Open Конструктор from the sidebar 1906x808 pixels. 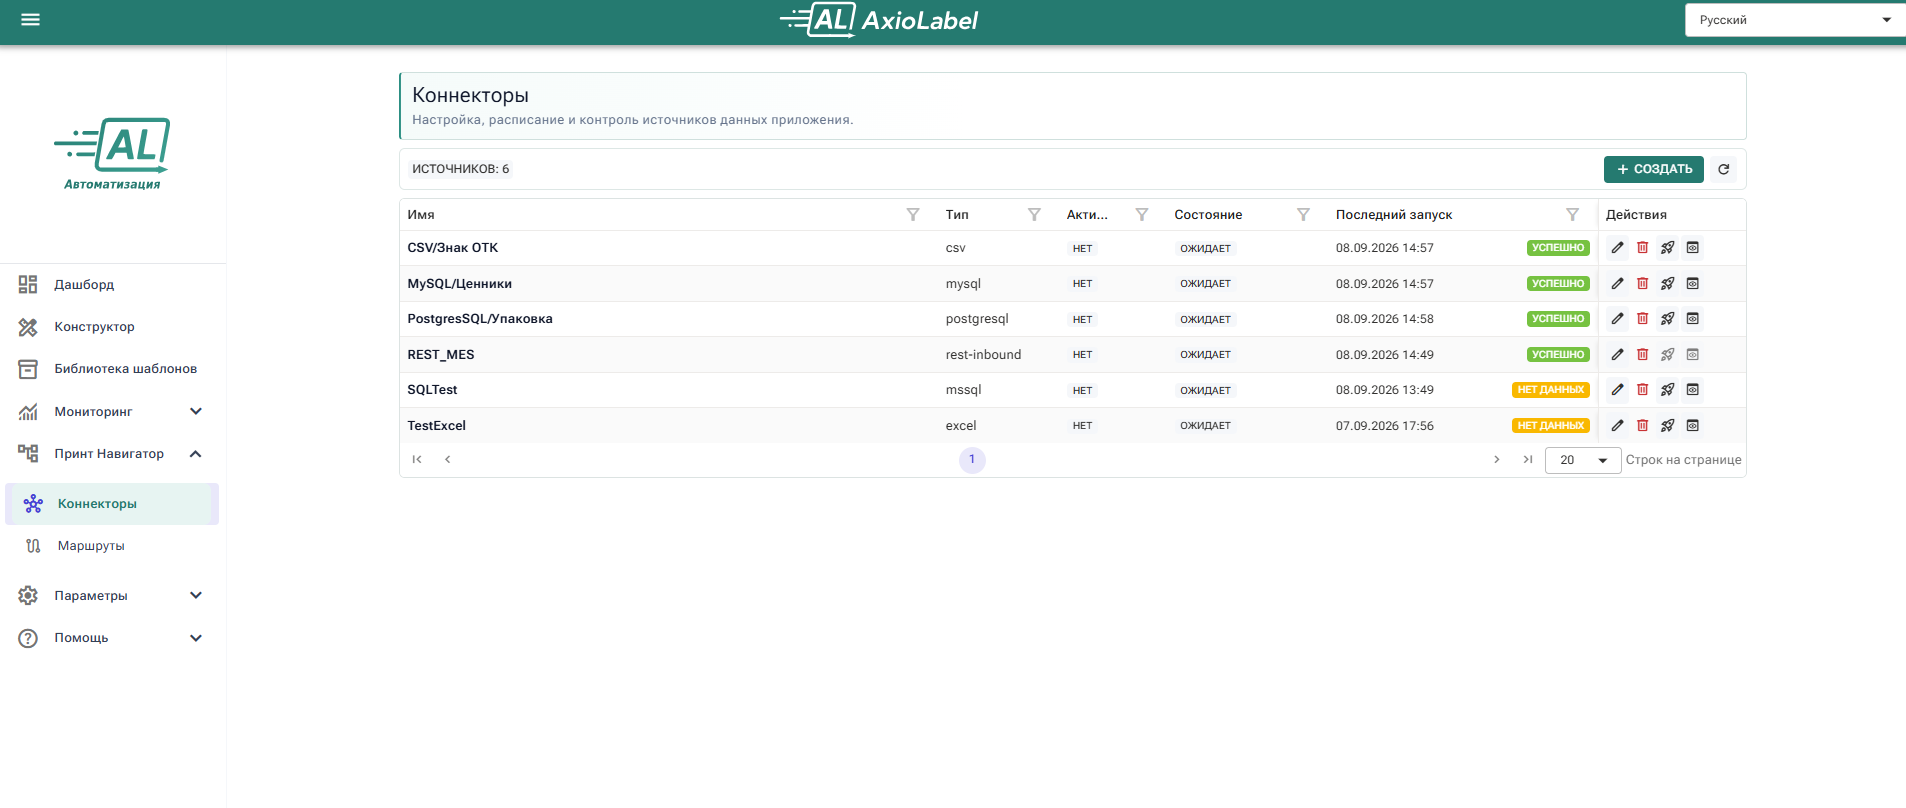112,327
